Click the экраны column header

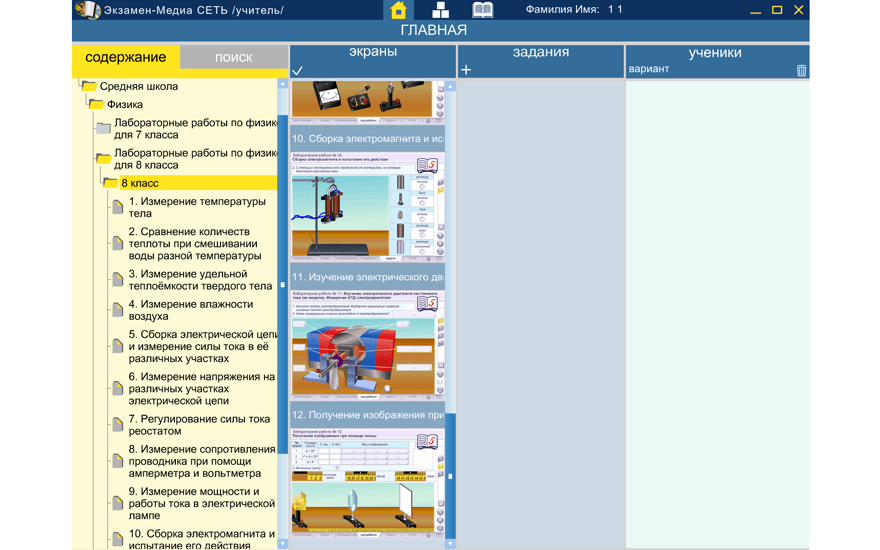[373, 52]
